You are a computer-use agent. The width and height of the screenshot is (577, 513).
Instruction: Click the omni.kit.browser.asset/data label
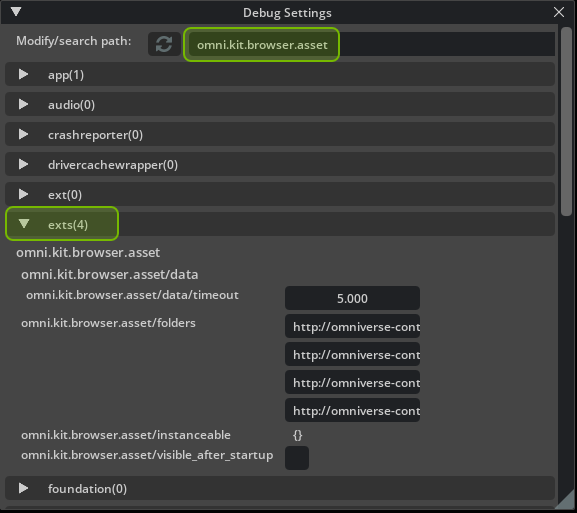point(110,275)
